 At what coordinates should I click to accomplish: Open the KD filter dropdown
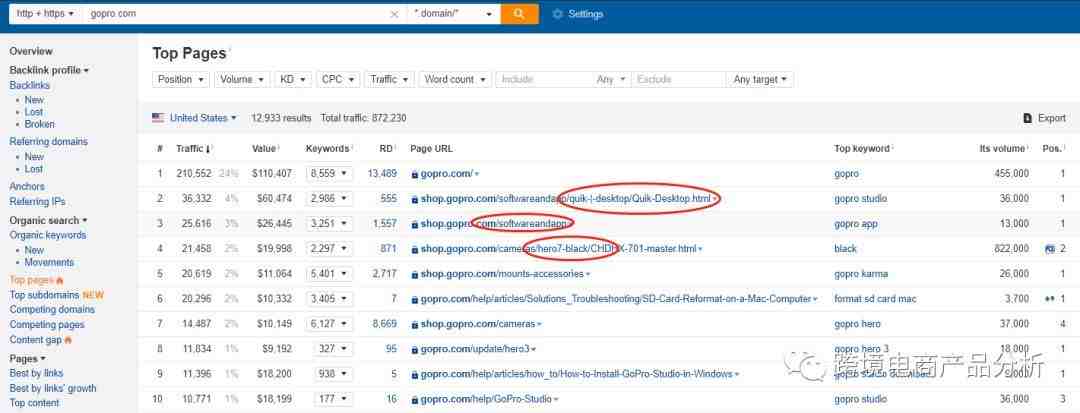293,79
